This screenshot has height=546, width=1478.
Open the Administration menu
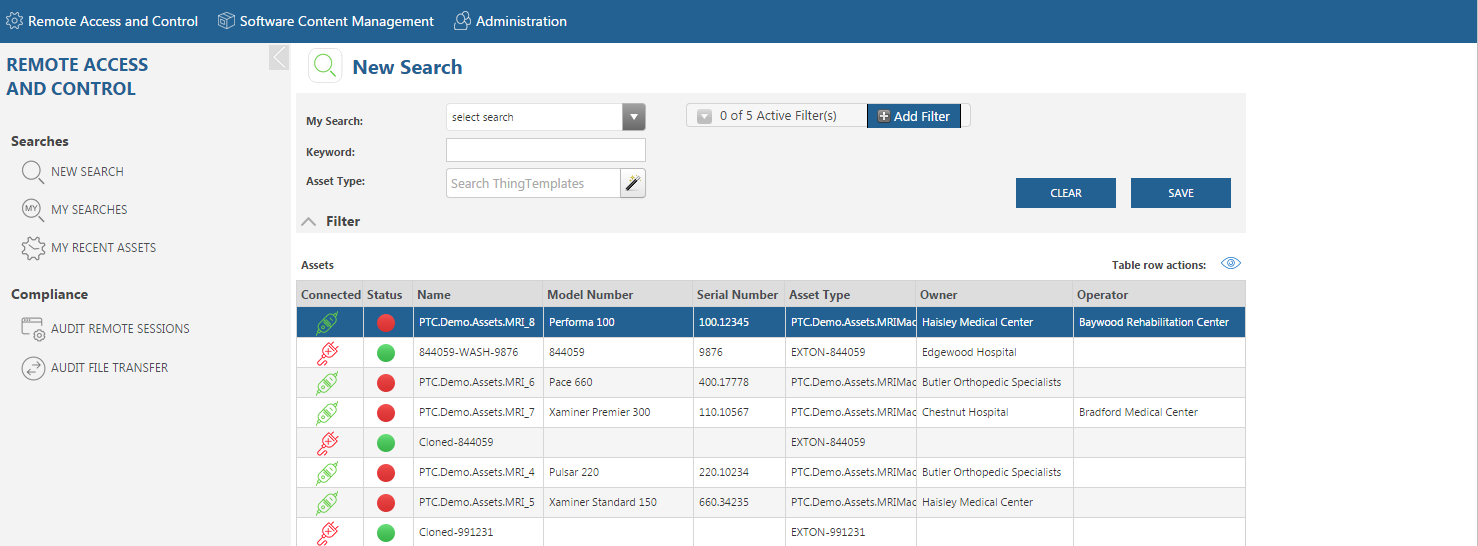(510, 21)
